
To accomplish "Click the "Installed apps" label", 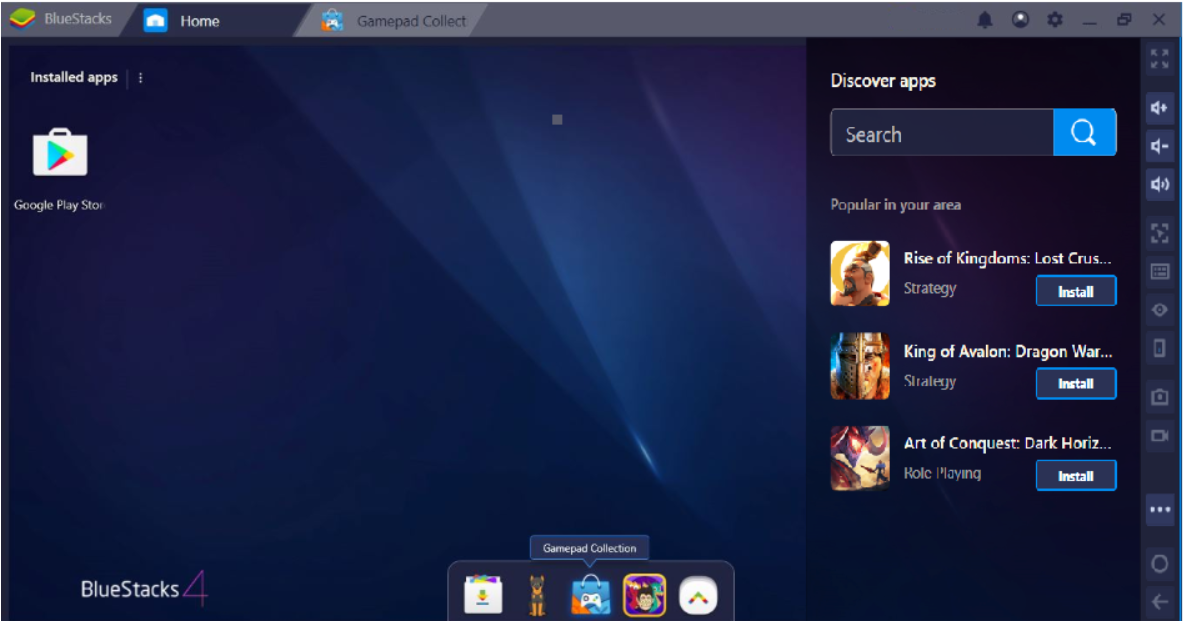I will (x=74, y=77).
